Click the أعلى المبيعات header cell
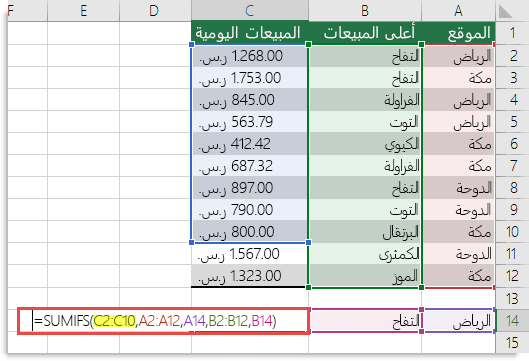The height and width of the screenshot is (361, 529). (x=365, y=33)
